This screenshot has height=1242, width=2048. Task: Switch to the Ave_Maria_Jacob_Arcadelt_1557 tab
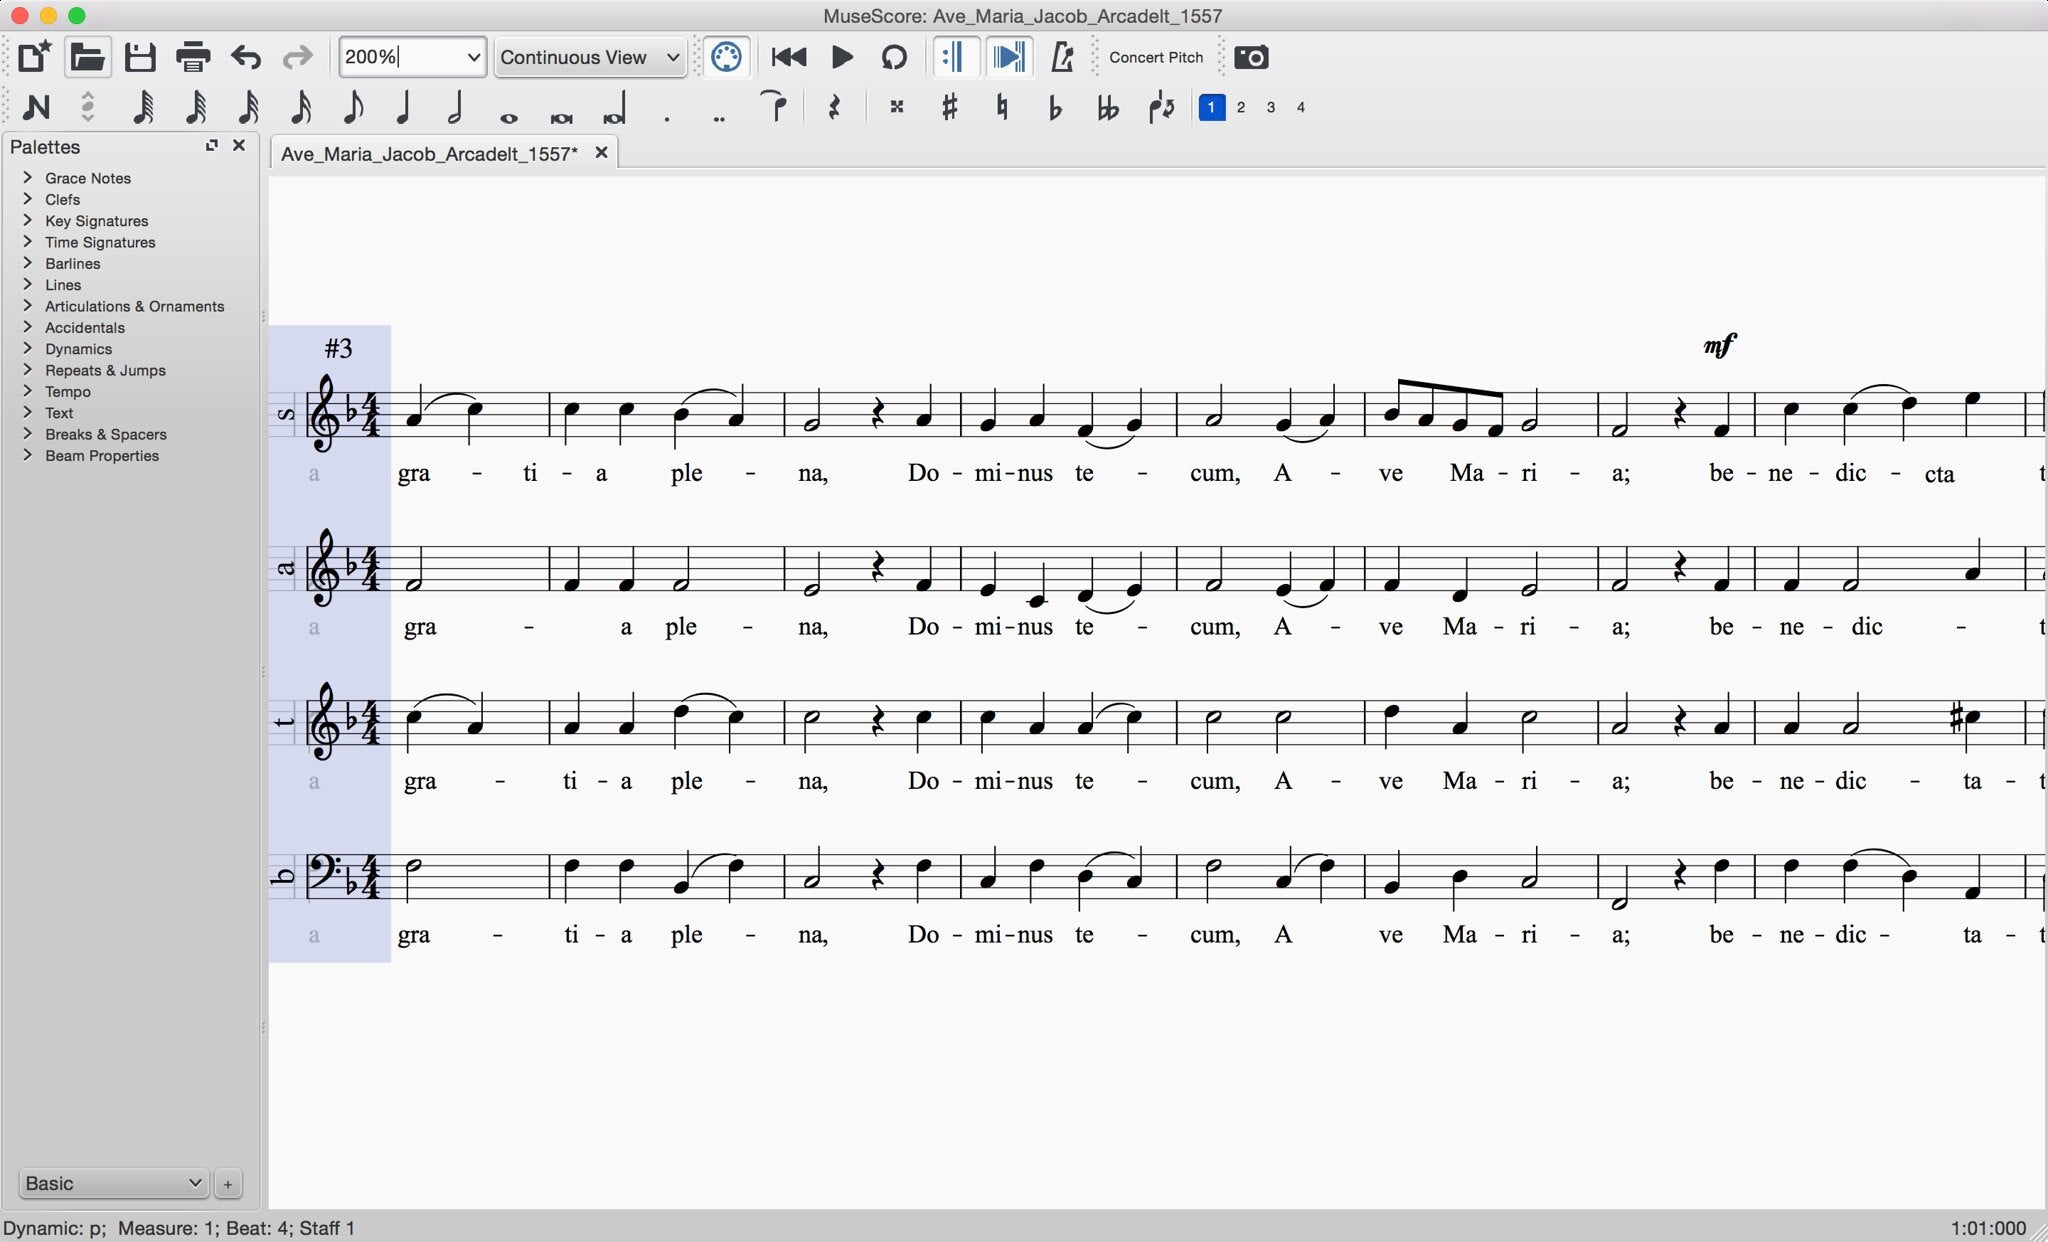point(428,153)
